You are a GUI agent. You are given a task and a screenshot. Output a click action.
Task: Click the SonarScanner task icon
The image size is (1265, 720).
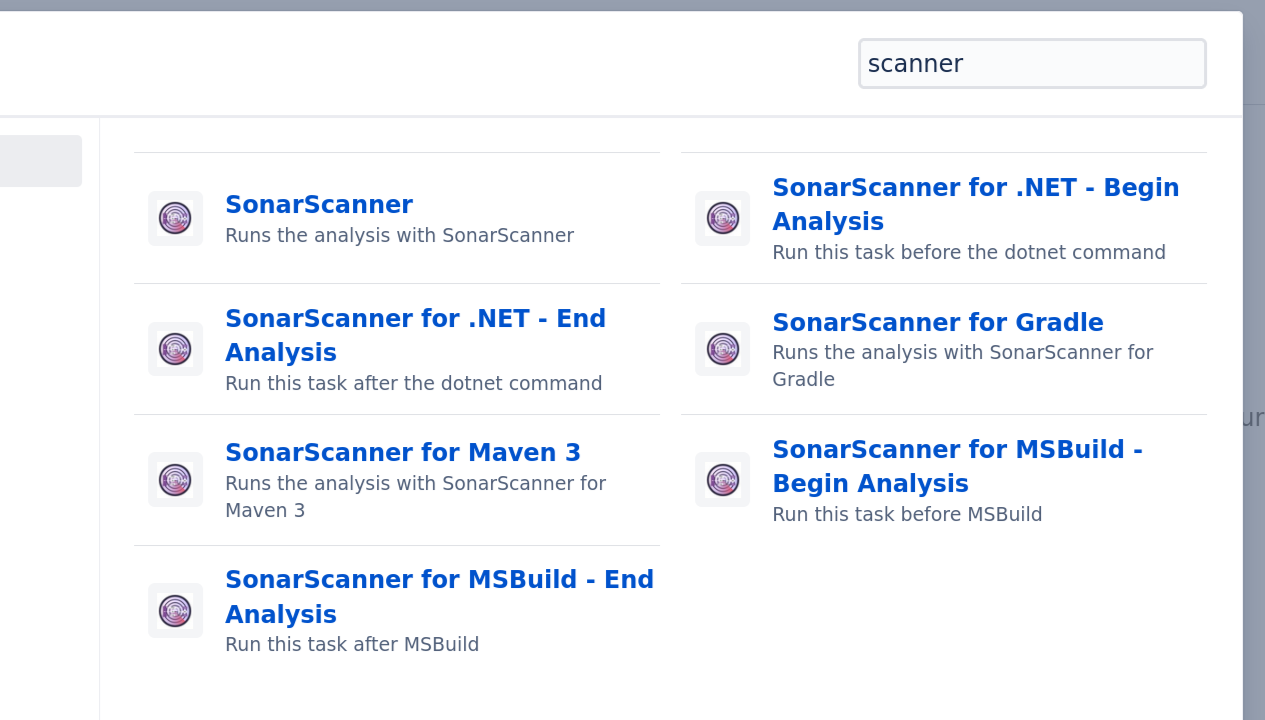pyautogui.click(x=175, y=218)
